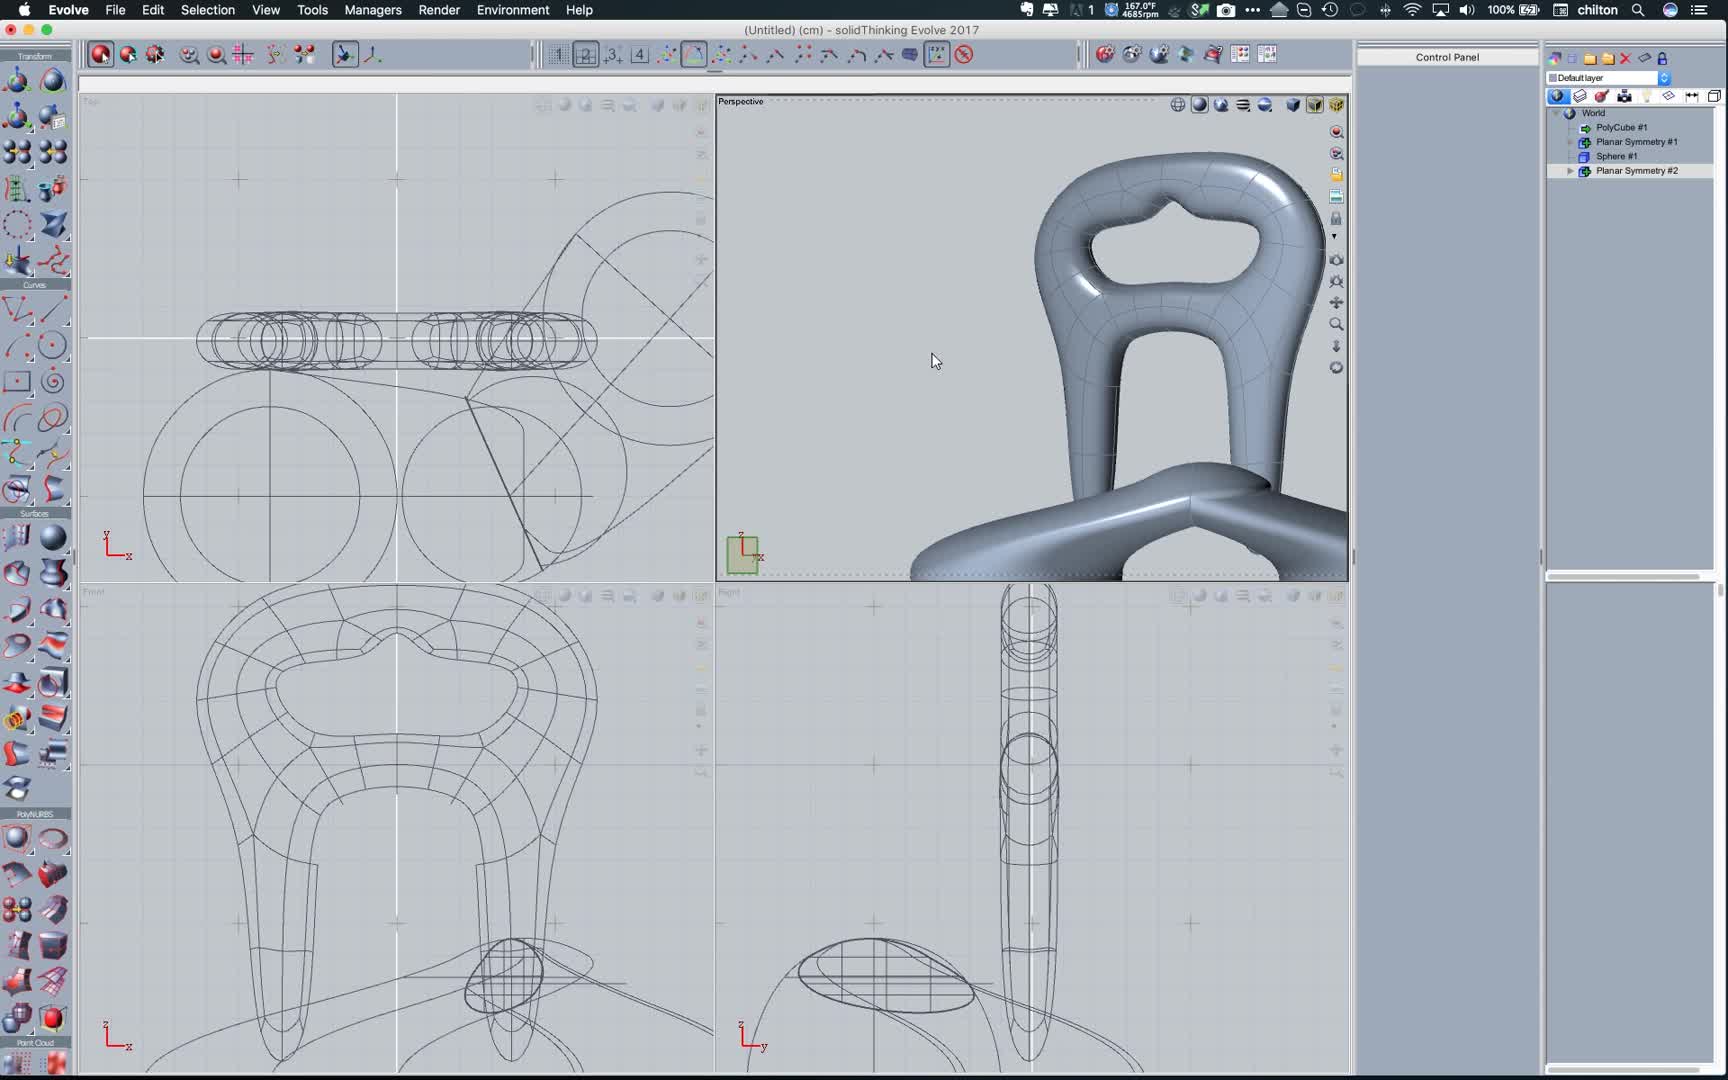This screenshot has height=1080, width=1728.
Task: Toggle single viewport layout button
Action: 558,55
